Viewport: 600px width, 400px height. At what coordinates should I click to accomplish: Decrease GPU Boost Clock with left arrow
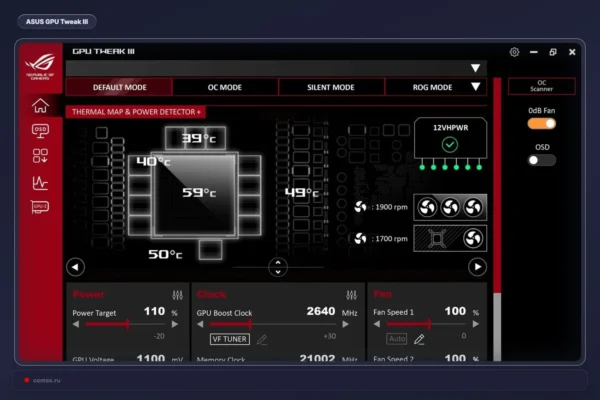tap(200, 324)
